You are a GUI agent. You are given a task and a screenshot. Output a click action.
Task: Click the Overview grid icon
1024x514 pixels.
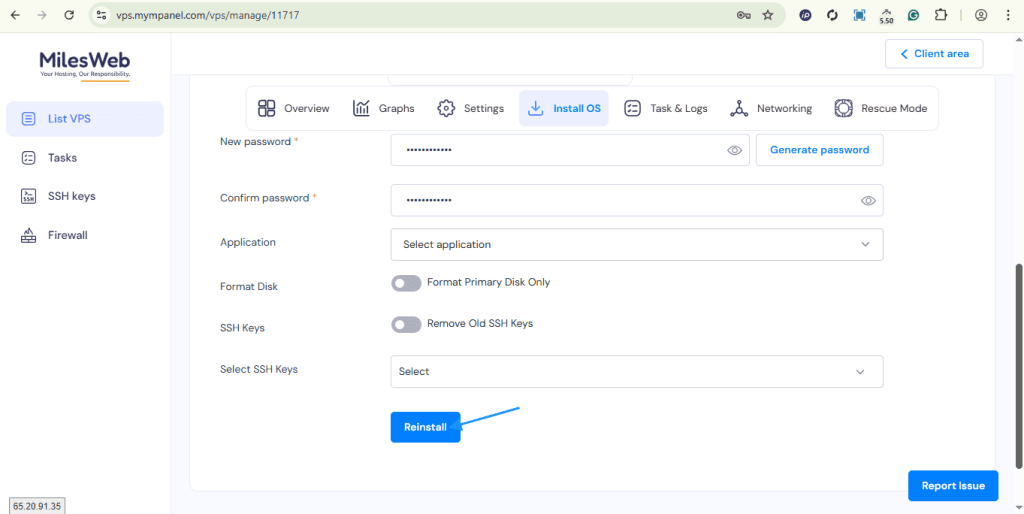[266, 108]
